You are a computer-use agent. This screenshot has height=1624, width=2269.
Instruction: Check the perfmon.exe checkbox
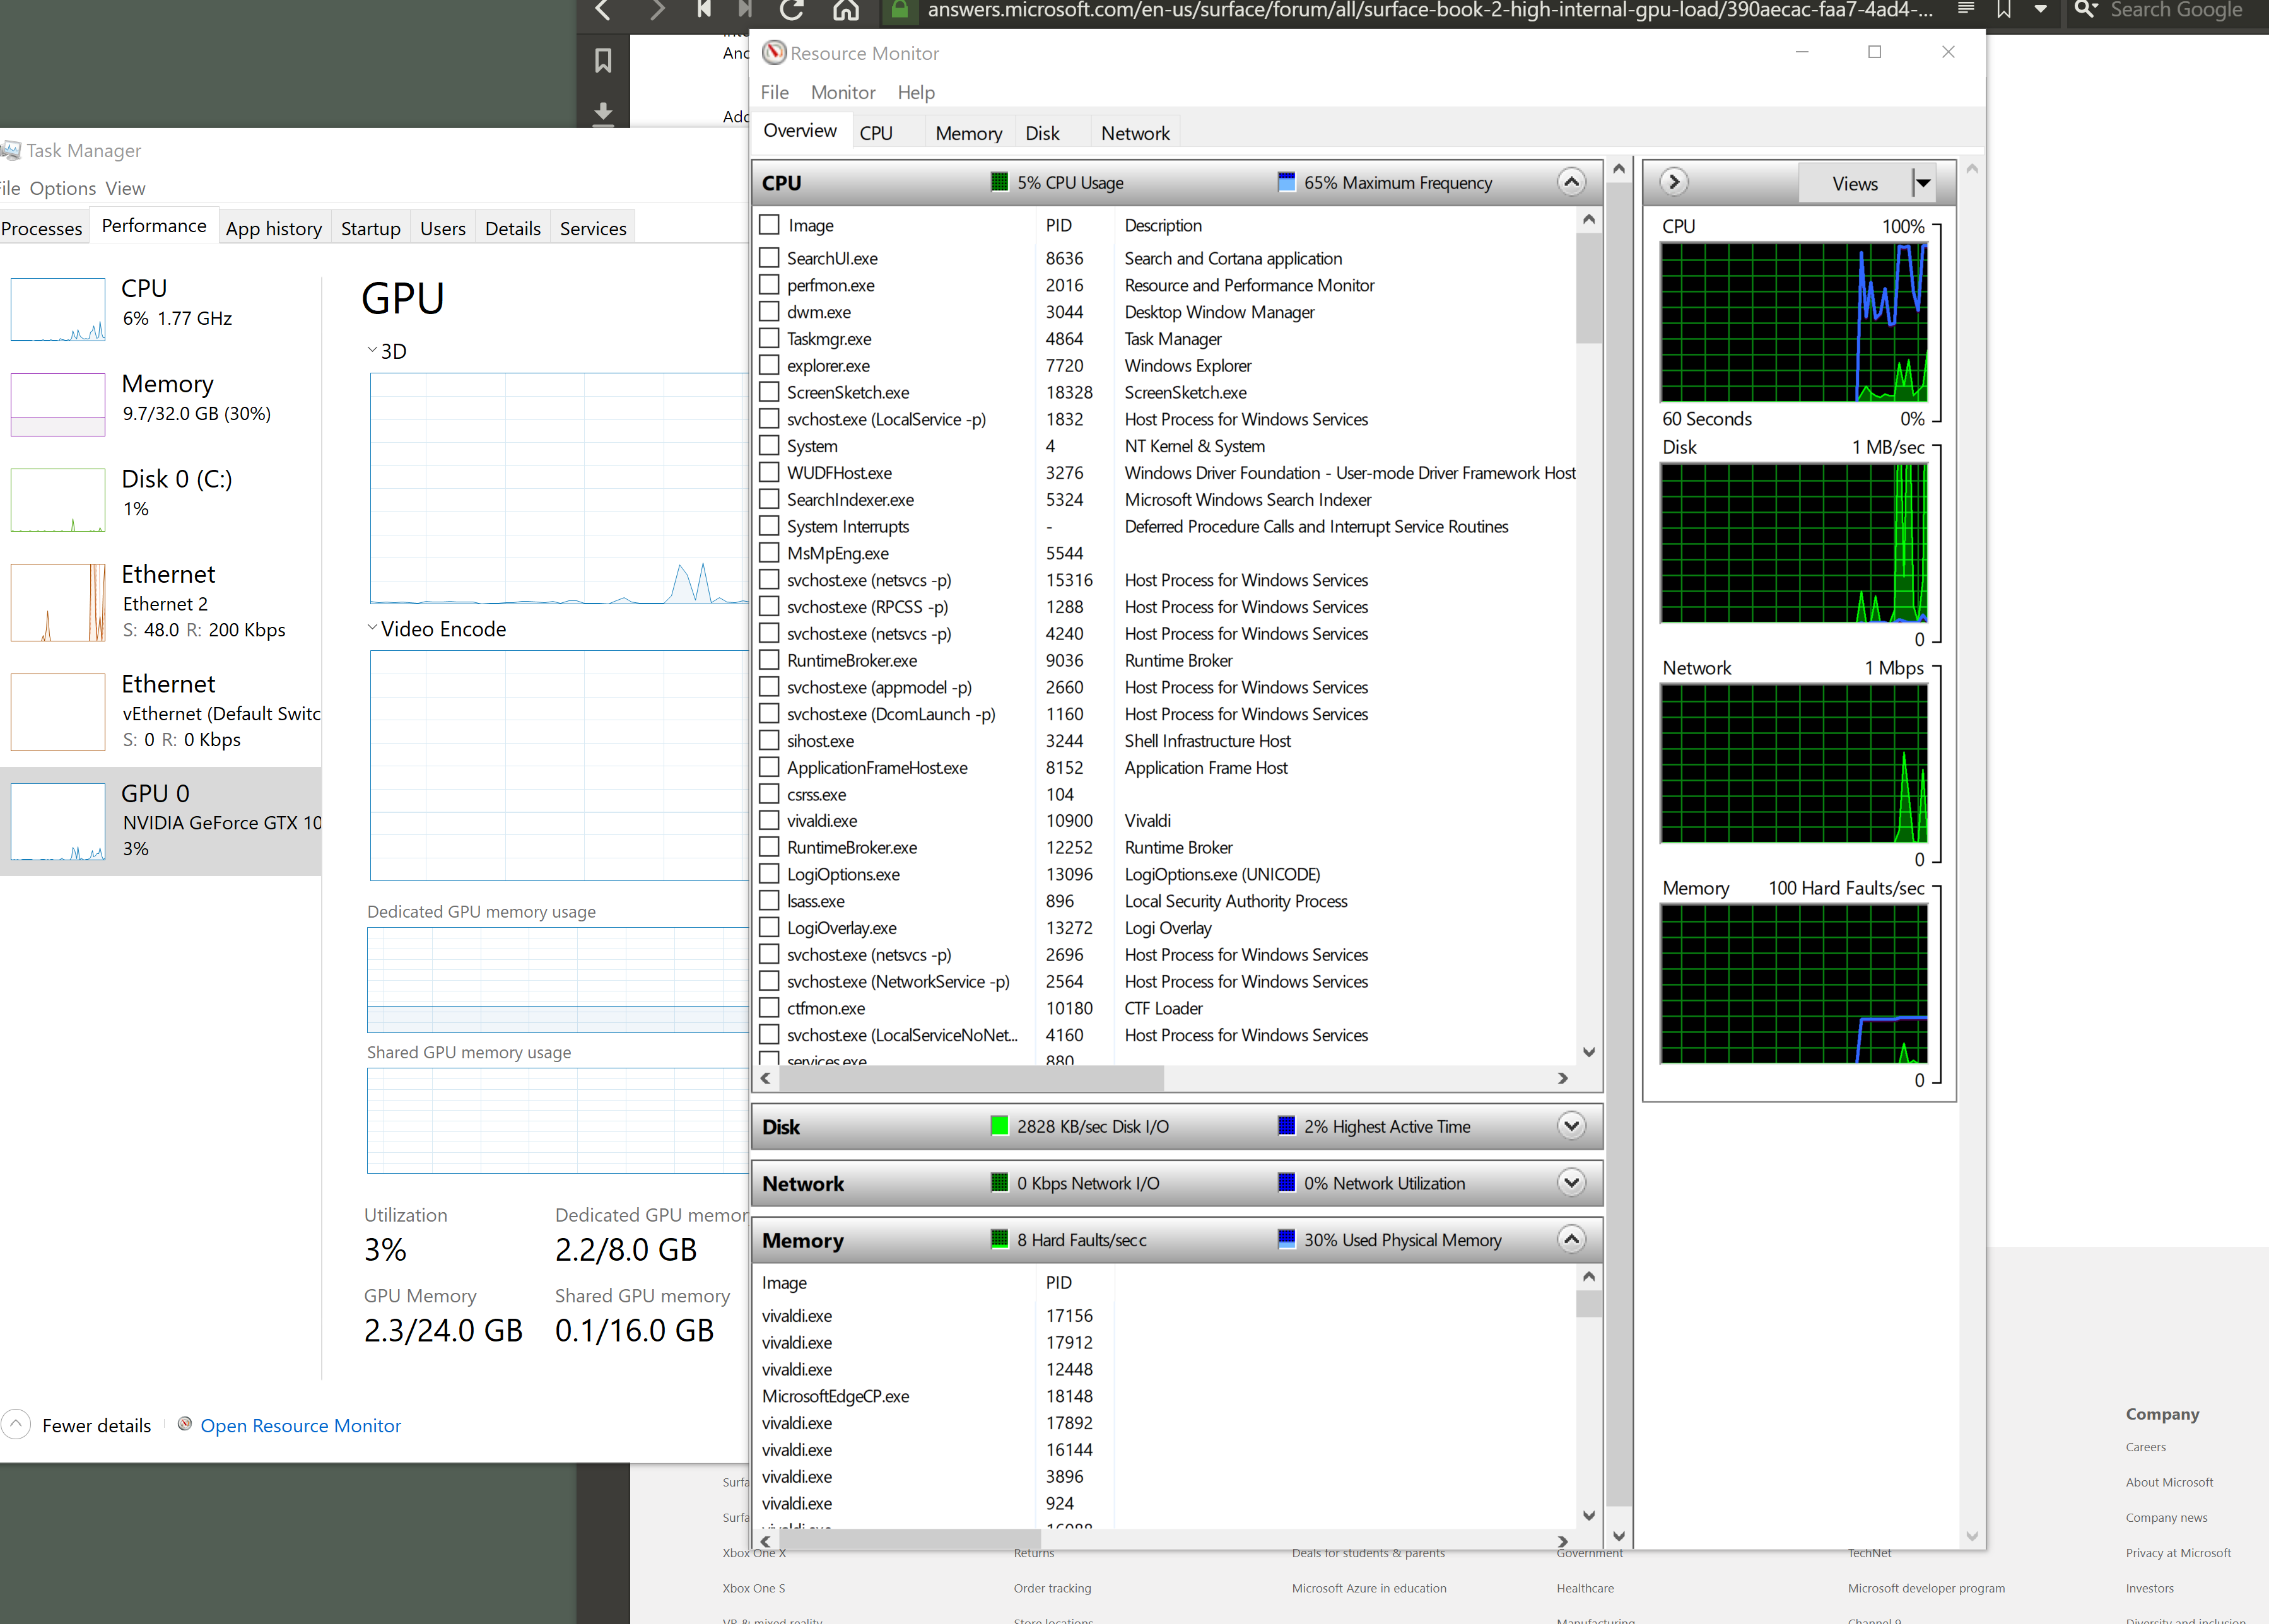769,285
